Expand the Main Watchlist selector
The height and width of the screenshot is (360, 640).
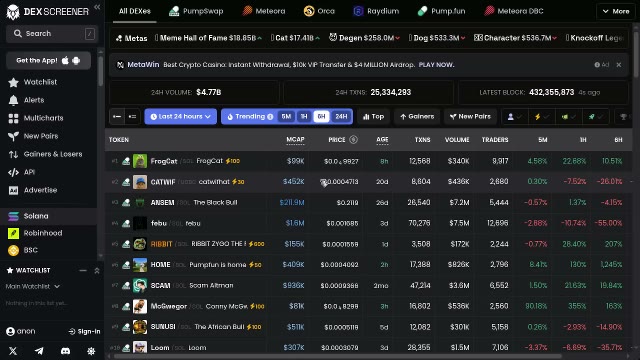coord(33,287)
